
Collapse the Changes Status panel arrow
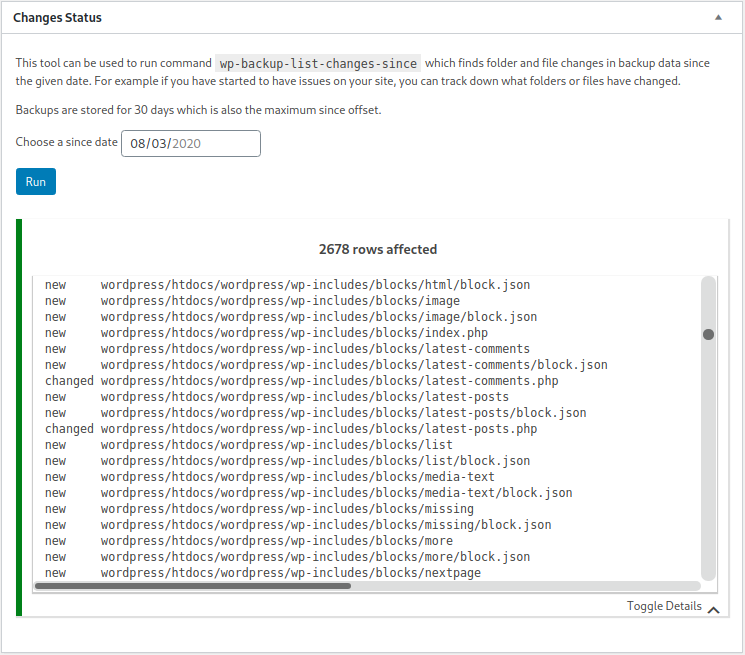click(718, 18)
